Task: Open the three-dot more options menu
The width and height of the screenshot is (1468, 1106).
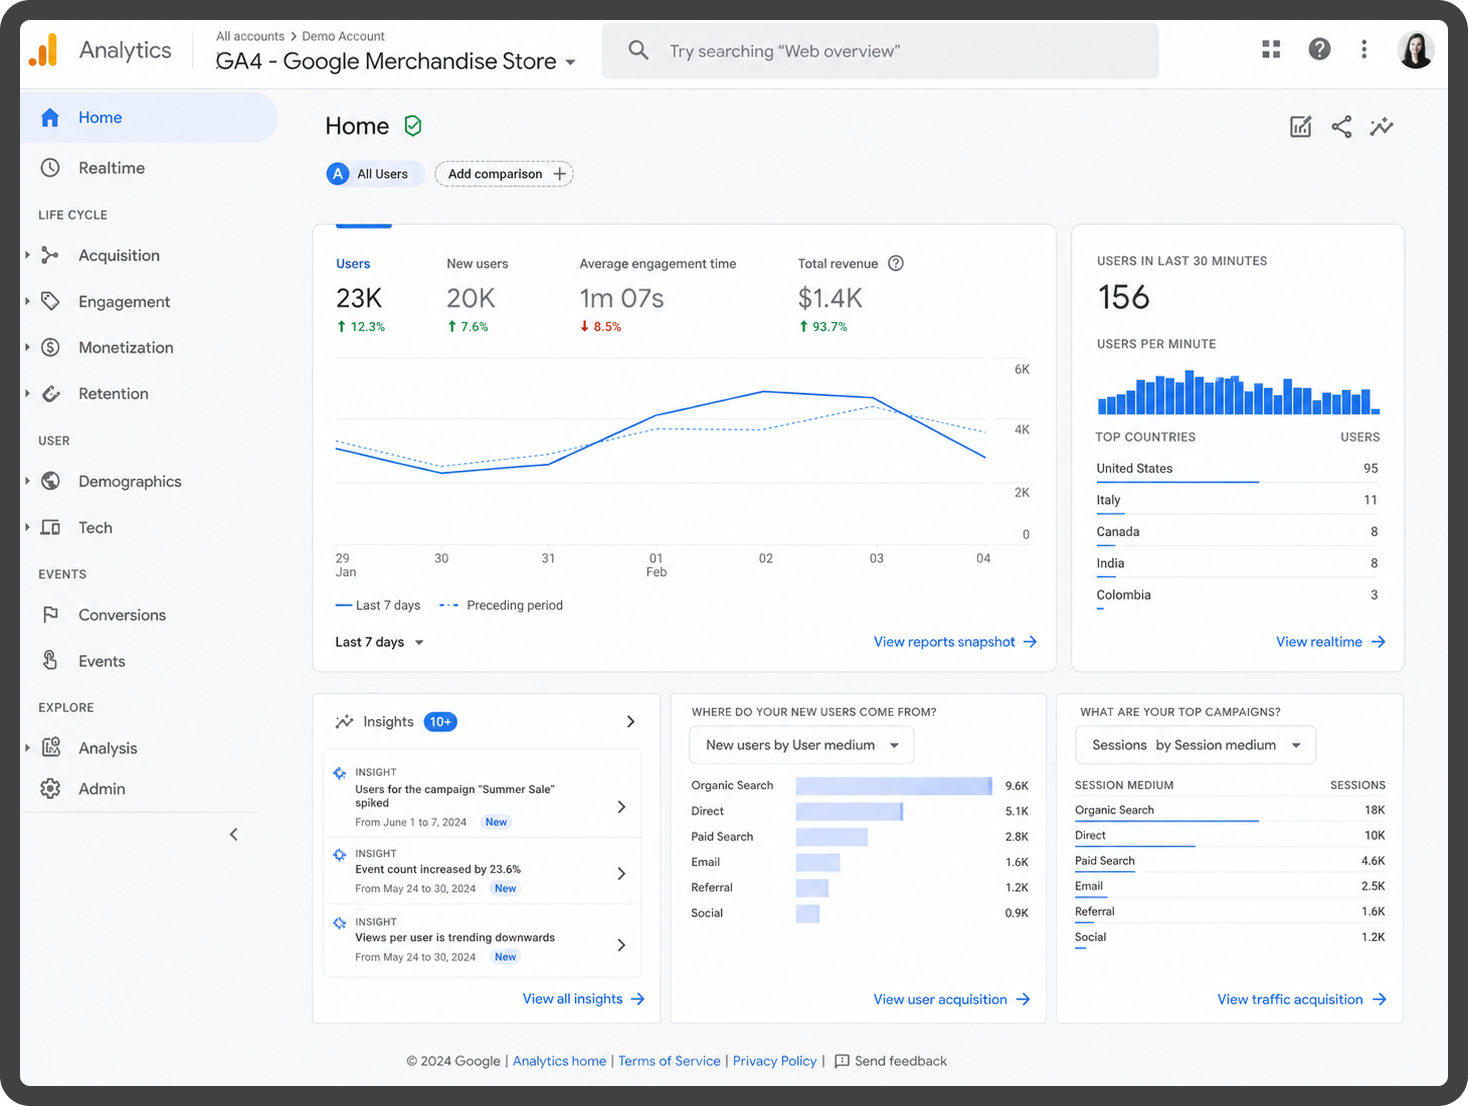Action: coord(1364,49)
